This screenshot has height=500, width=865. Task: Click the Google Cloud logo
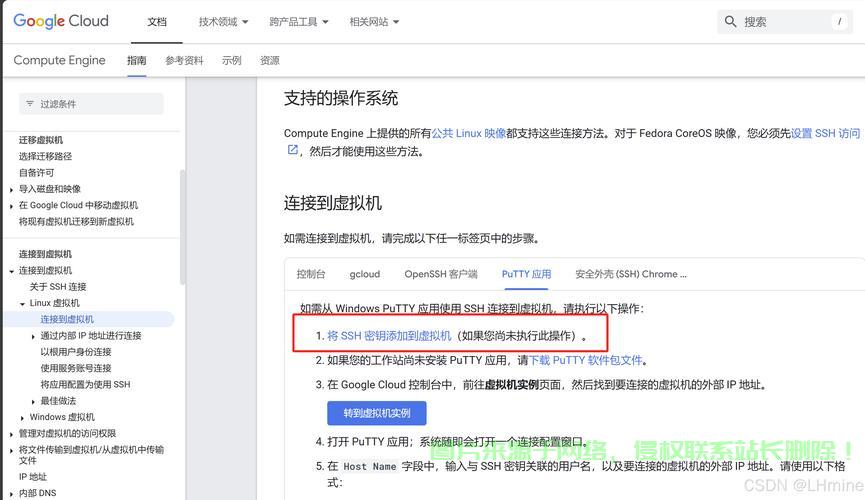tap(61, 21)
